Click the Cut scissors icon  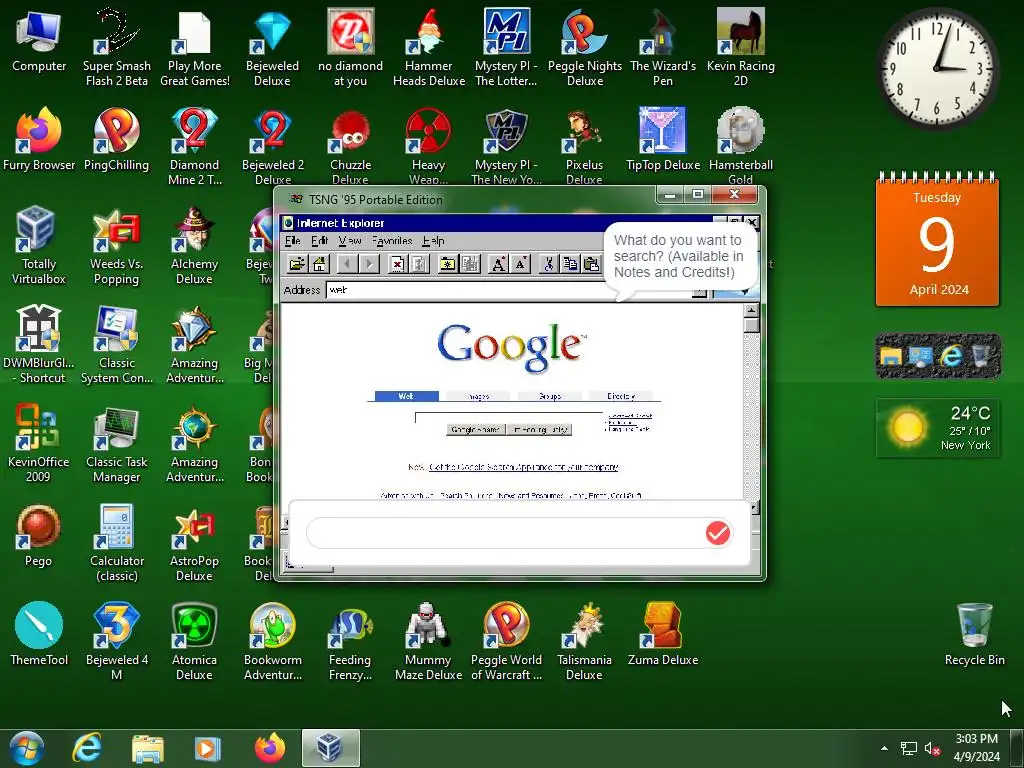point(549,264)
